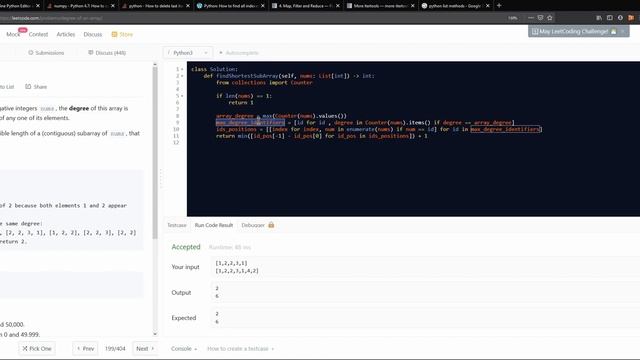Switch to More itertools tab

click(x=380, y=6)
